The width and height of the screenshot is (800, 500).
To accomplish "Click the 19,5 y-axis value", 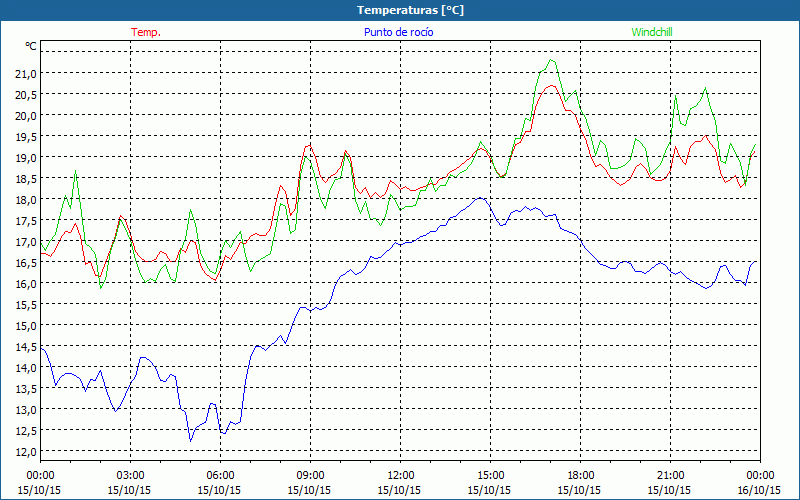I will 26,136.
